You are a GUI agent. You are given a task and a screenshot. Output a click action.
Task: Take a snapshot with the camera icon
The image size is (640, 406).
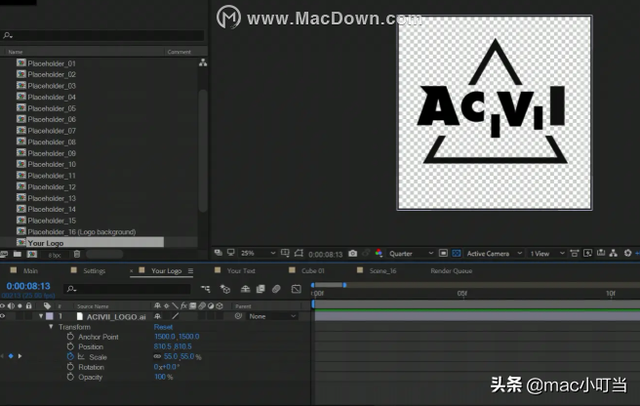[353, 253]
